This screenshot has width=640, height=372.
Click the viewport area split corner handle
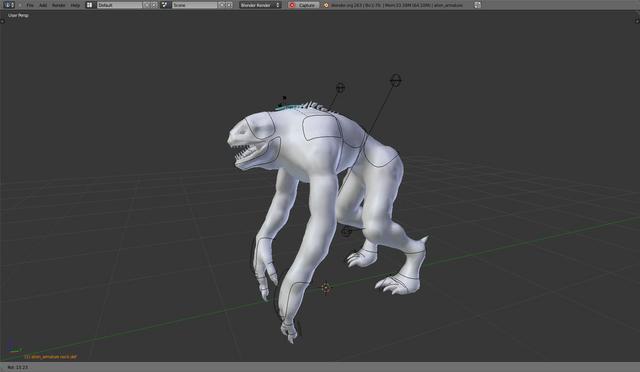[x=637, y=21]
